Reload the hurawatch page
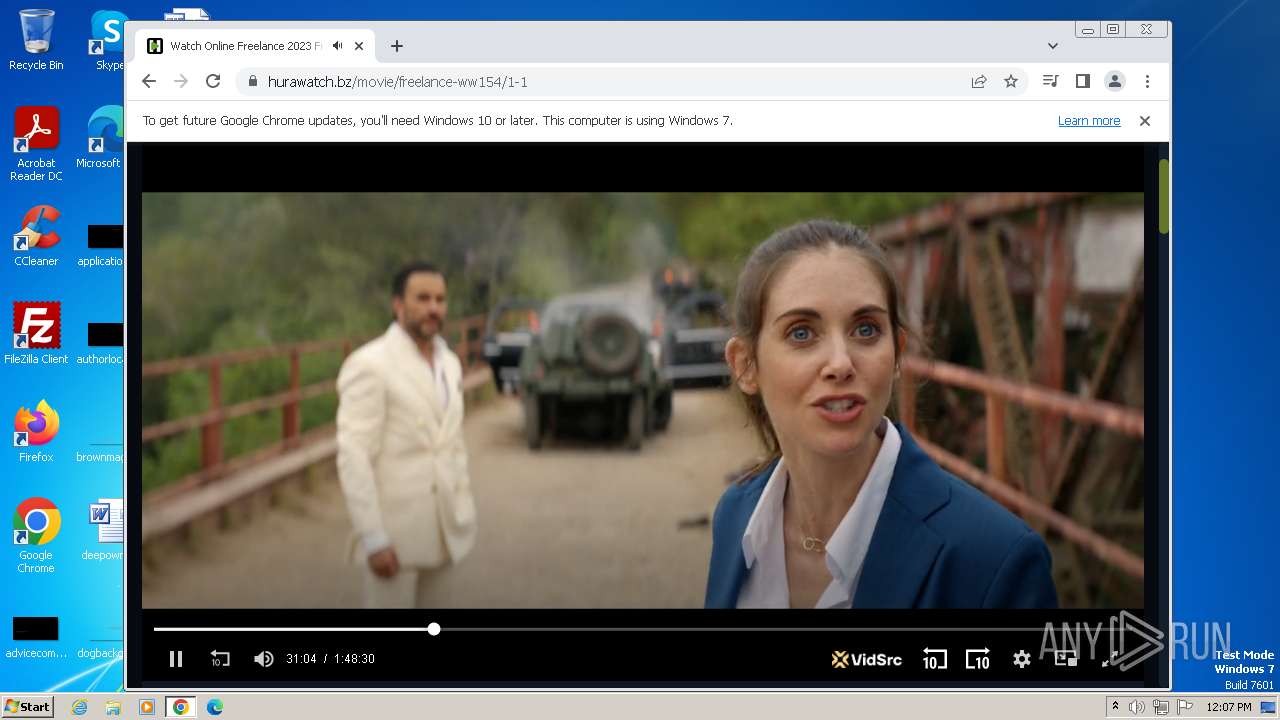Viewport: 1280px width, 720px height. tap(213, 82)
